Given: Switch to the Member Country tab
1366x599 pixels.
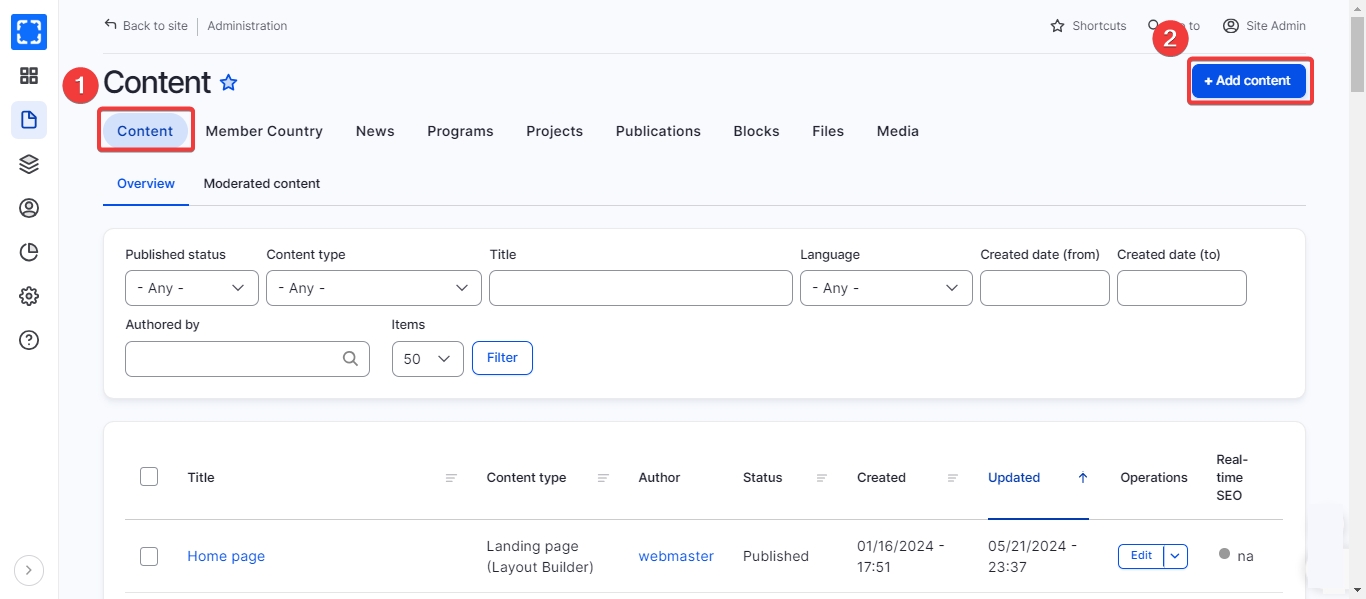Looking at the screenshot, I should 264,131.
